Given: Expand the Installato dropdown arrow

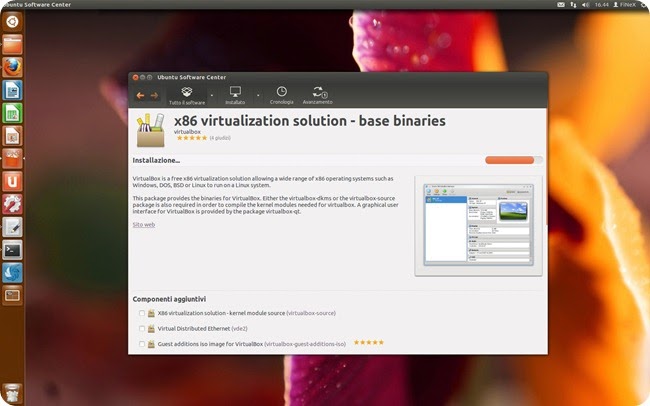Looking at the screenshot, I should pyautogui.click(x=258, y=95).
